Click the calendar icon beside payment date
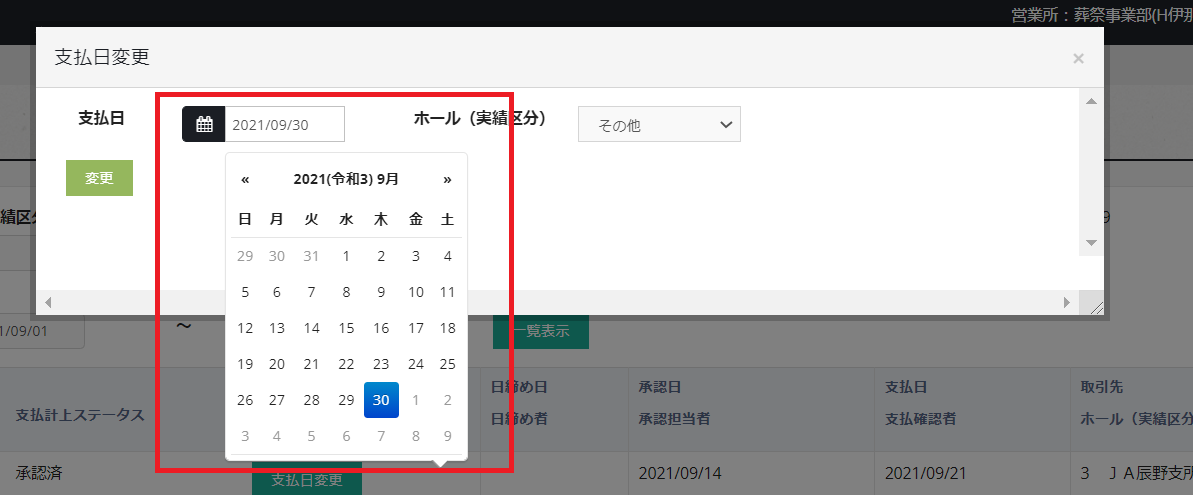This screenshot has height=495, width=1193. click(204, 125)
